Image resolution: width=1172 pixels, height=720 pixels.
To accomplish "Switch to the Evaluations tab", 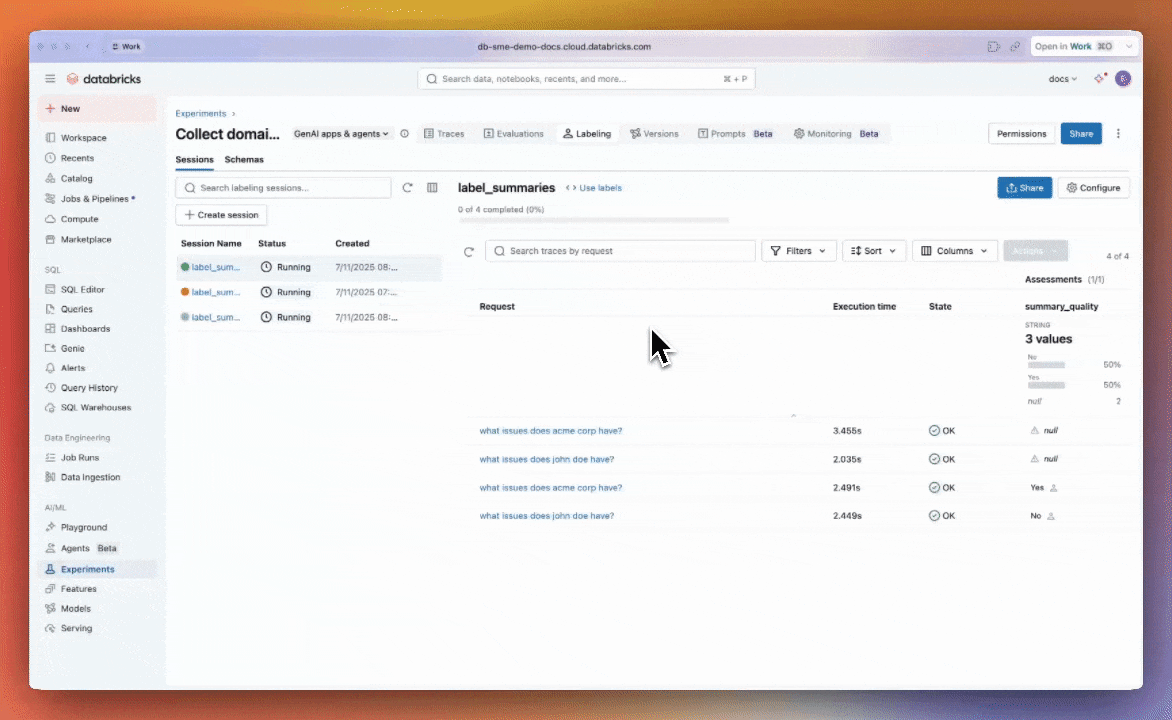I will click(x=513, y=134).
